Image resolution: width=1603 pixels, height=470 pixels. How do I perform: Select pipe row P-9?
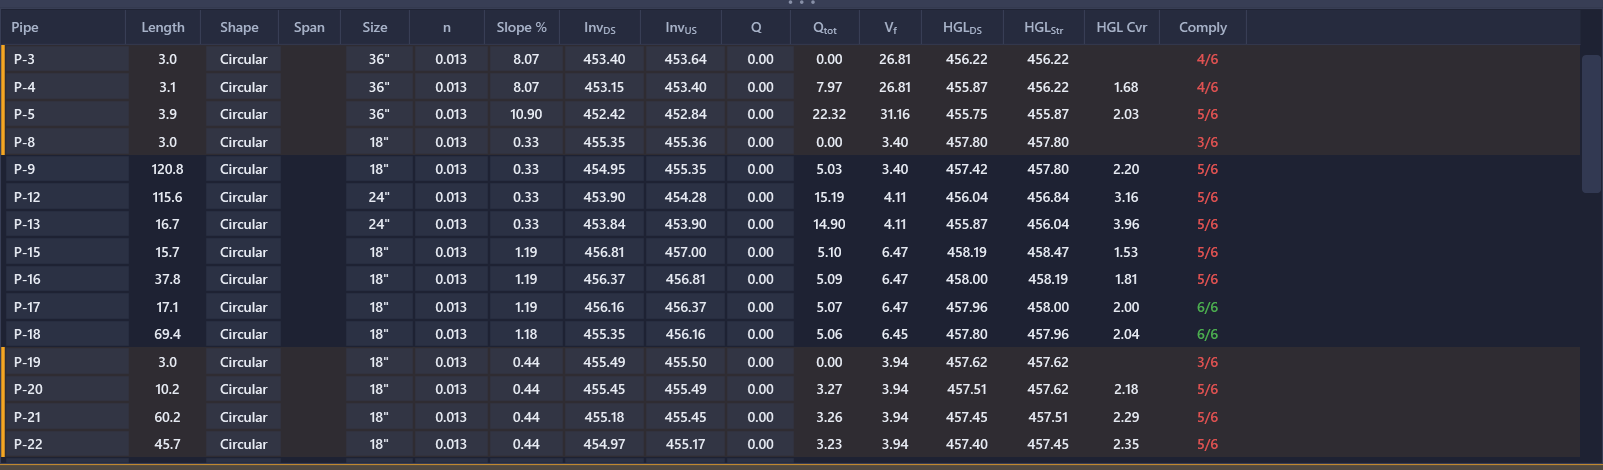coord(790,170)
